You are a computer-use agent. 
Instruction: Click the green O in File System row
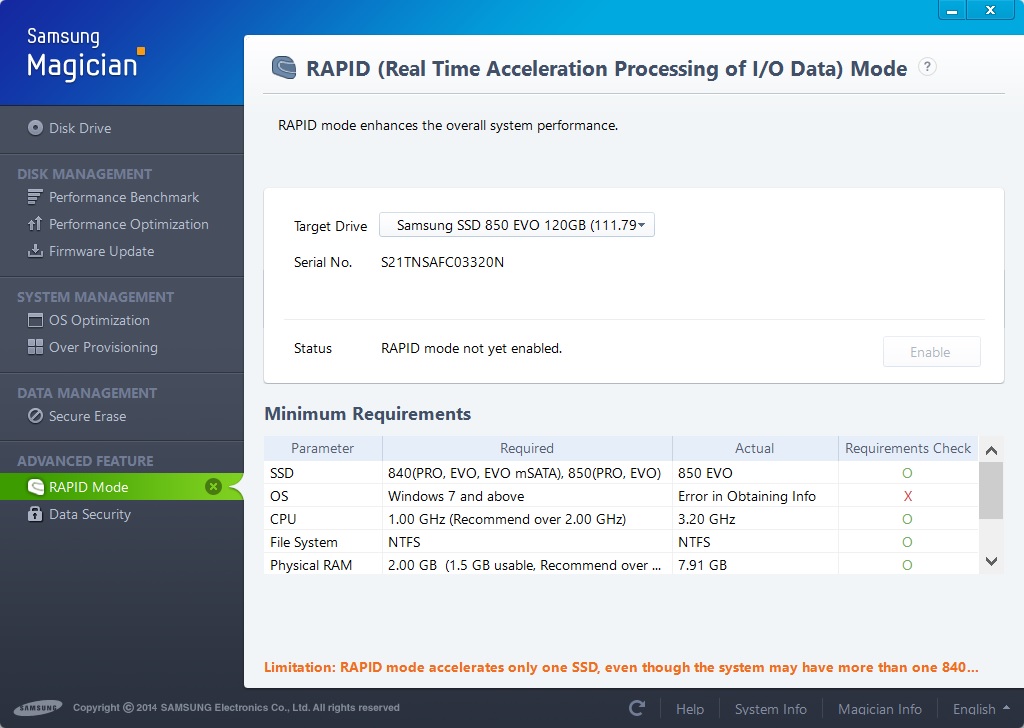907,542
